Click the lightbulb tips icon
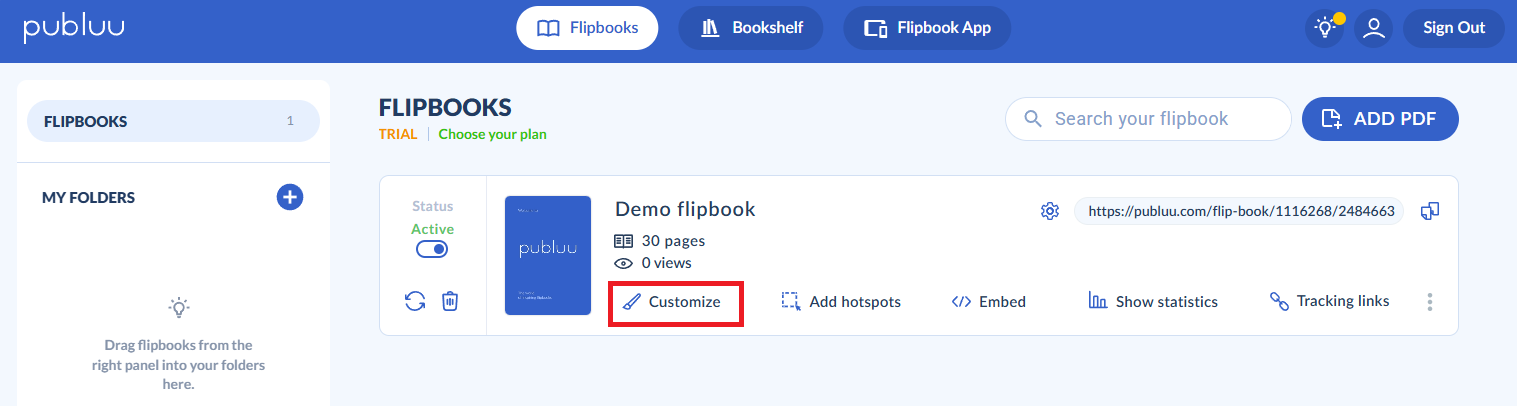The height and width of the screenshot is (406, 1517). click(1326, 28)
